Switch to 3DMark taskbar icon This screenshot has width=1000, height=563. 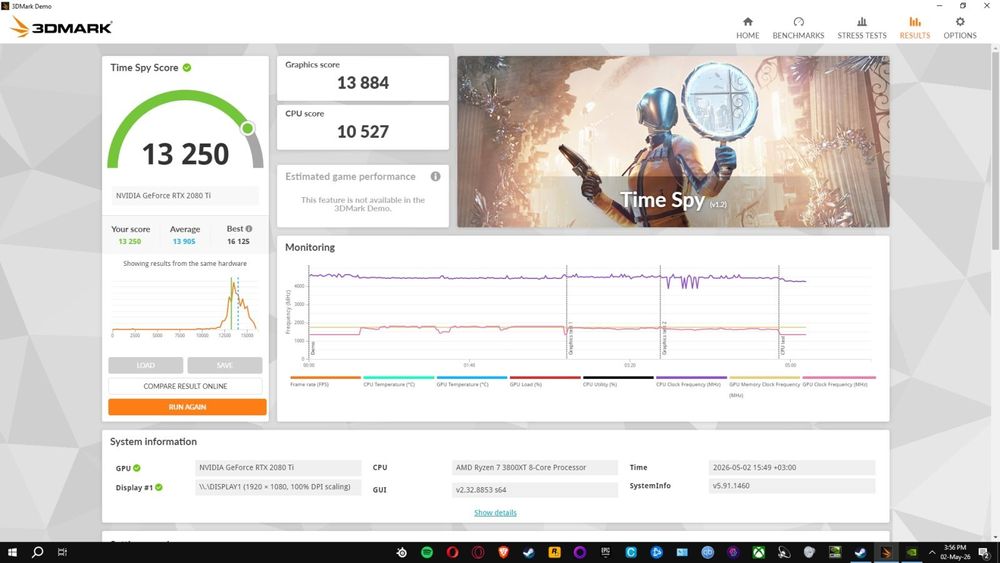tap(886, 552)
